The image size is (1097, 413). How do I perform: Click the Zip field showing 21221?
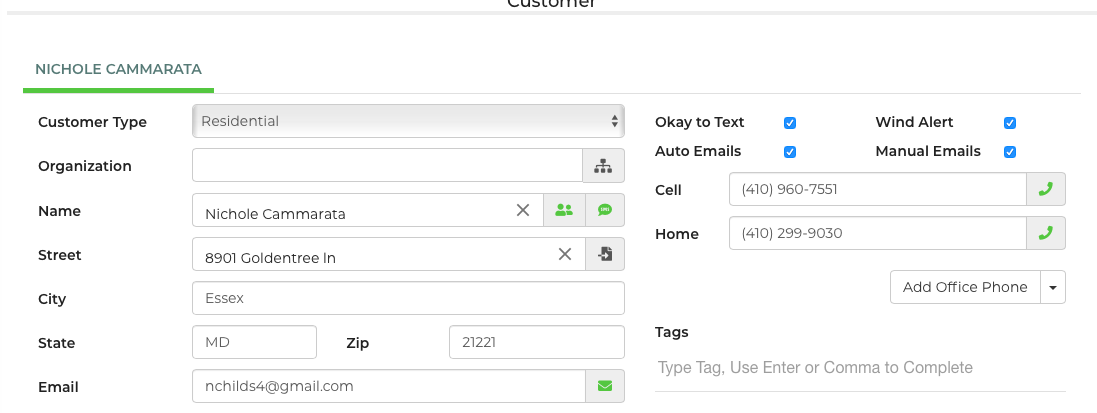click(536, 342)
